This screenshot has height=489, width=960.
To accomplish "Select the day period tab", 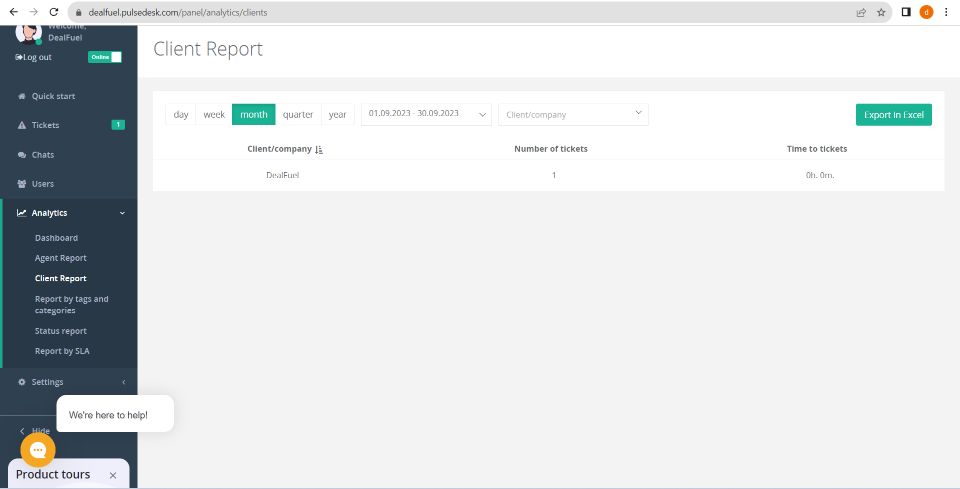I will 181,114.
